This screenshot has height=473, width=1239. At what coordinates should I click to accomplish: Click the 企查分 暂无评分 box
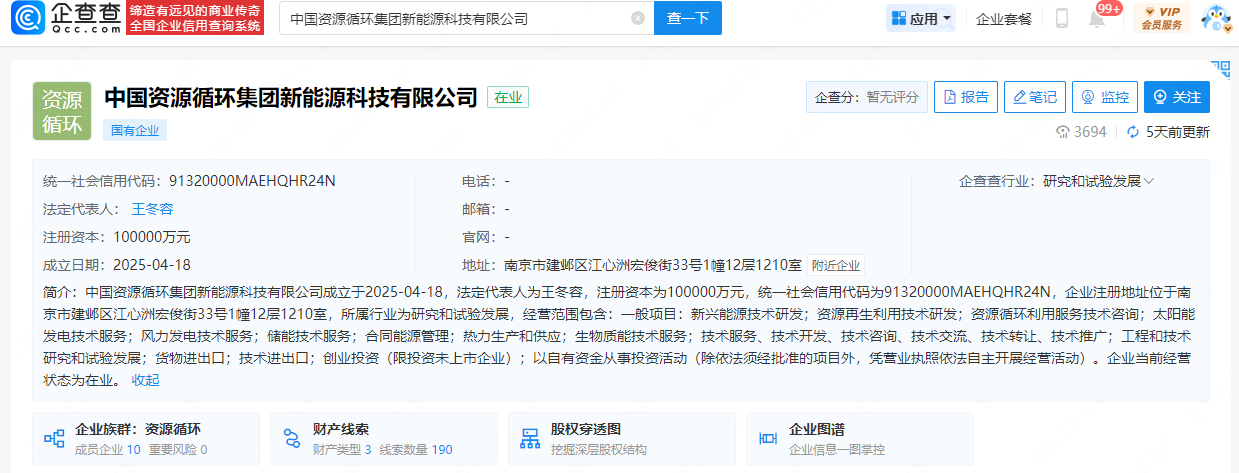click(x=866, y=97)
